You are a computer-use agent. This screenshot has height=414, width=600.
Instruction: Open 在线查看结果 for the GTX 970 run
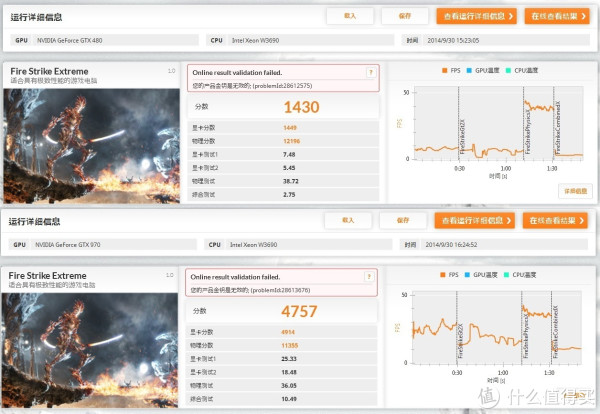pyautogui.click(x=553, y=220)
